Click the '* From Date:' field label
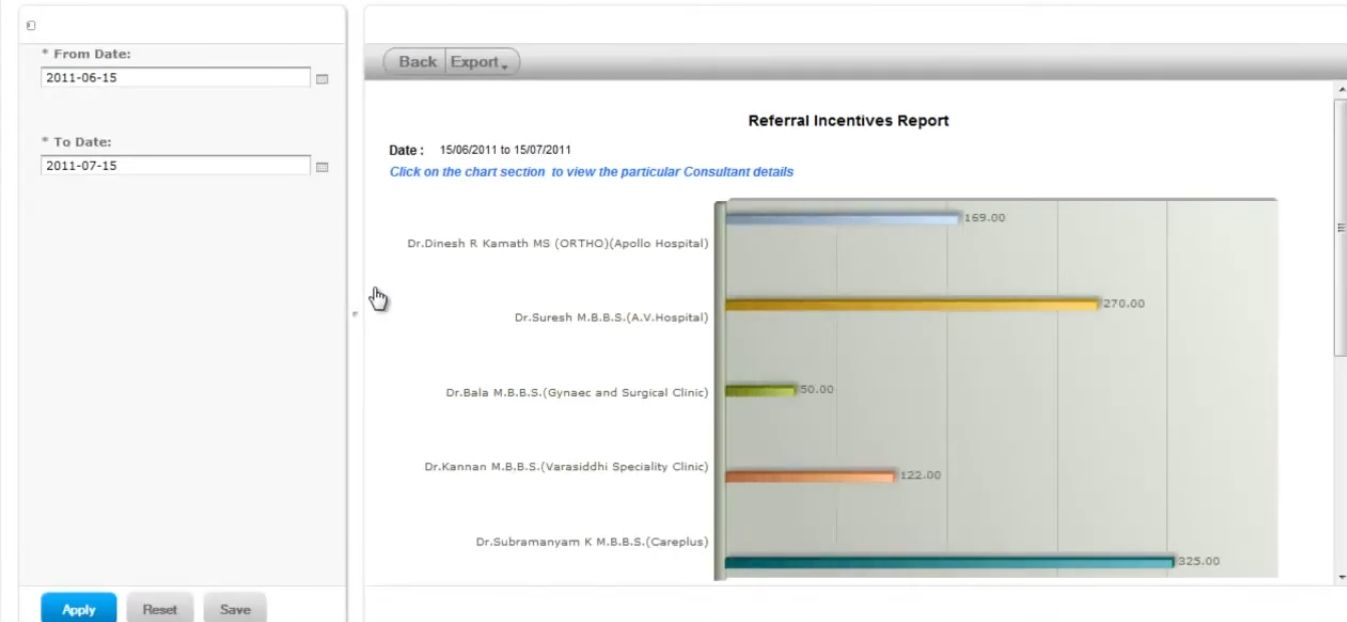This screenshot has width=1347, height=622. (85, 54)
